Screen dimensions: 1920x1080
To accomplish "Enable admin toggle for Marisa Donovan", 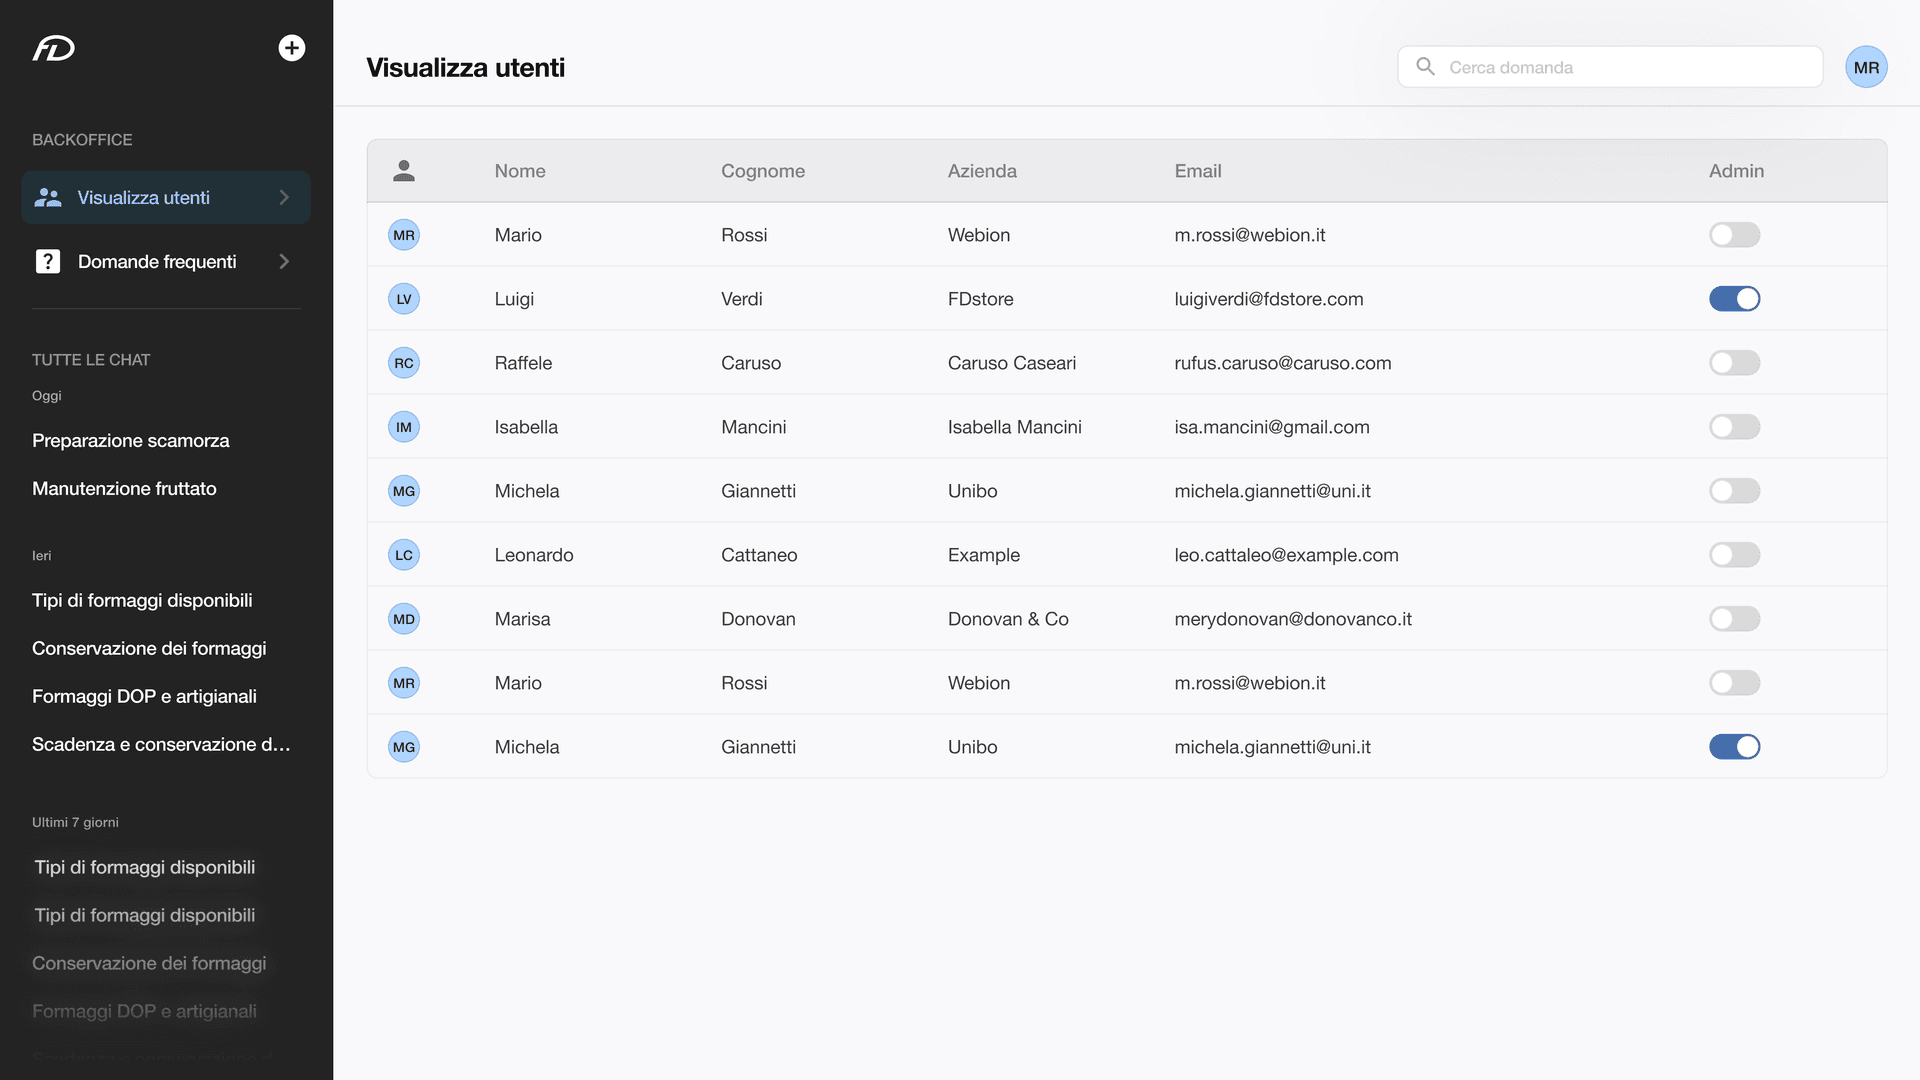I will (1734, 619).
